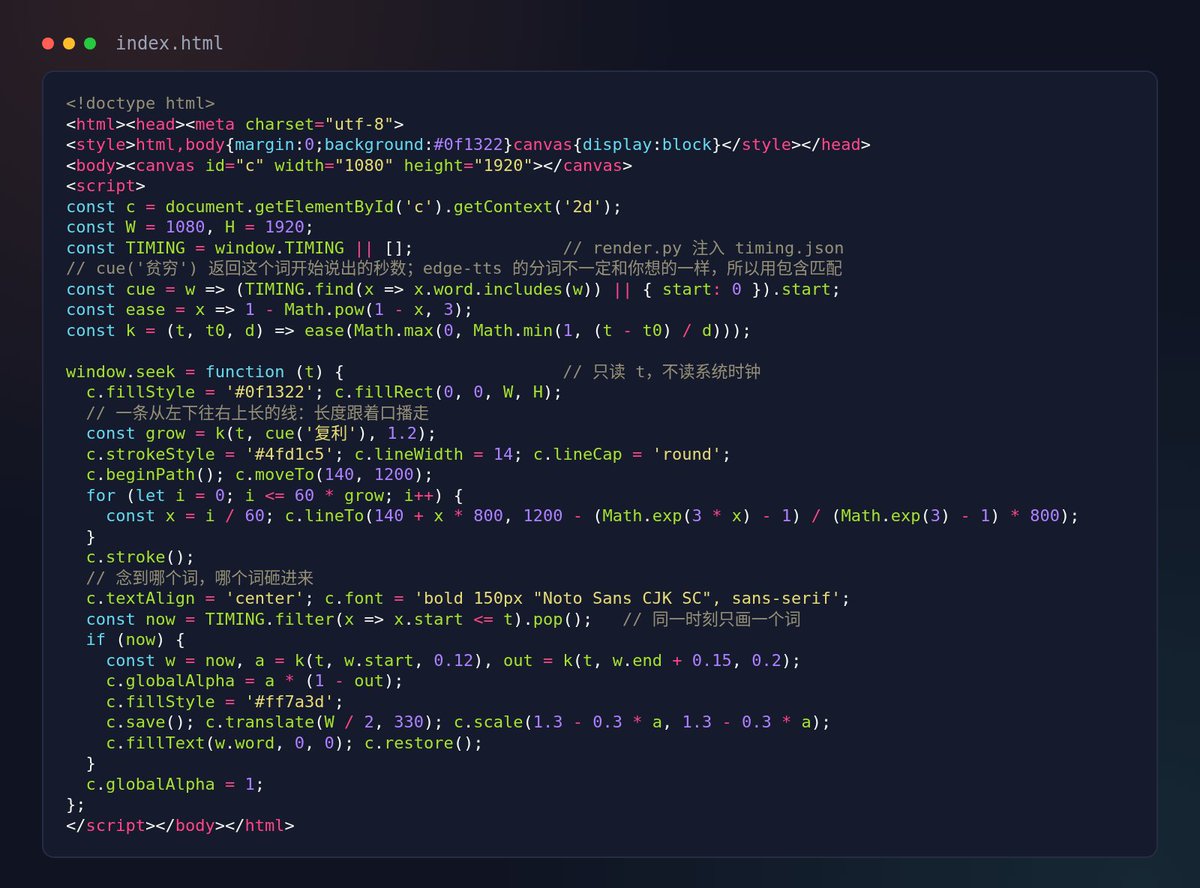
Task: Click the 'const x = i / 60;' line
Action: coord(593,516)
